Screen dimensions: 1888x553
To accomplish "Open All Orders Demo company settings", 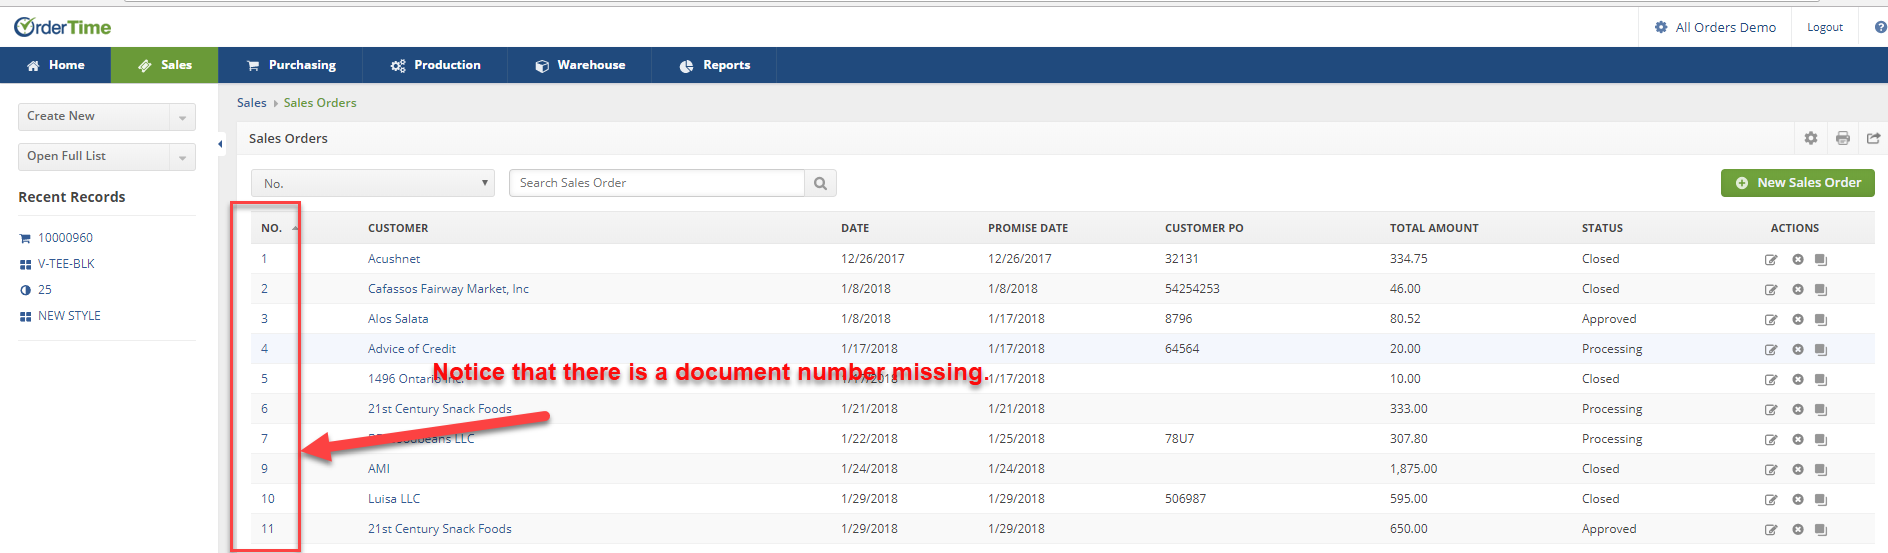I will tap(1715, 27).
